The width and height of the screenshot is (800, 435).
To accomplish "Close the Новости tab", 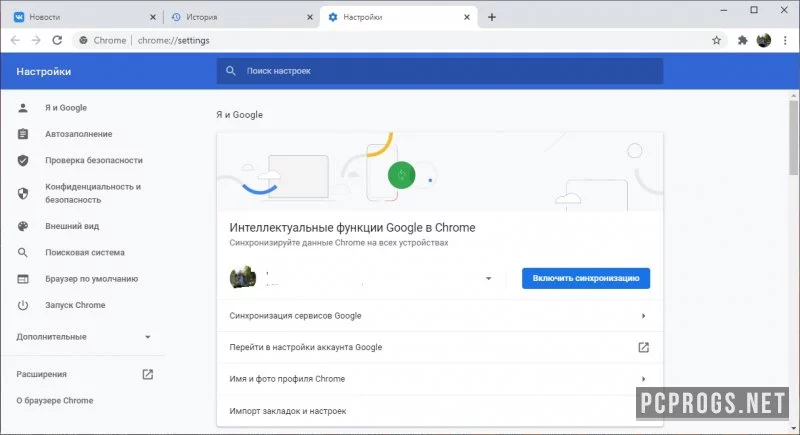I will (153, 17).
